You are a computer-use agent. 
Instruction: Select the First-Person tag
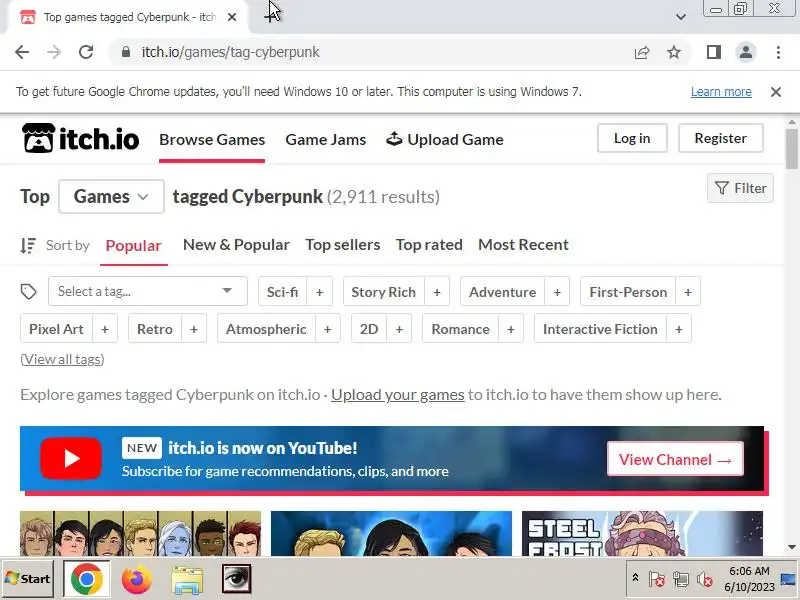pyautogui.click(x=628, y=292)
